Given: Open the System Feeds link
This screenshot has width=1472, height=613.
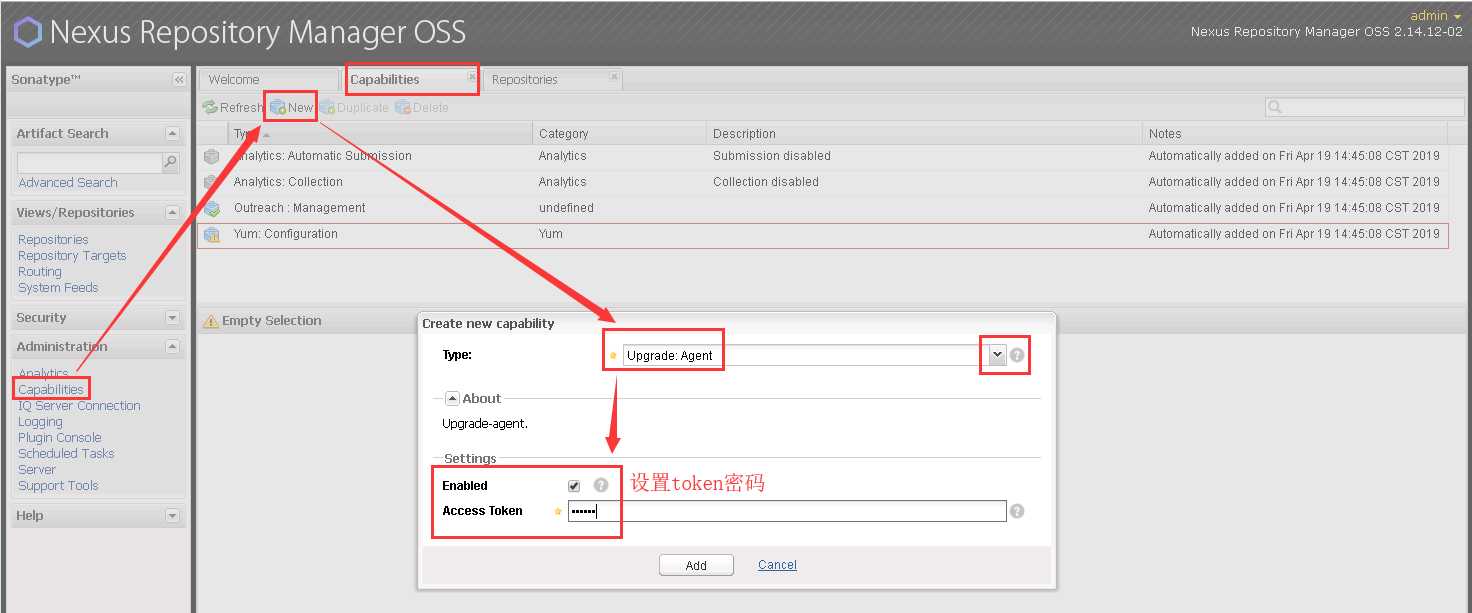Looking at the screenshot, I should click(x=58, y=288).
